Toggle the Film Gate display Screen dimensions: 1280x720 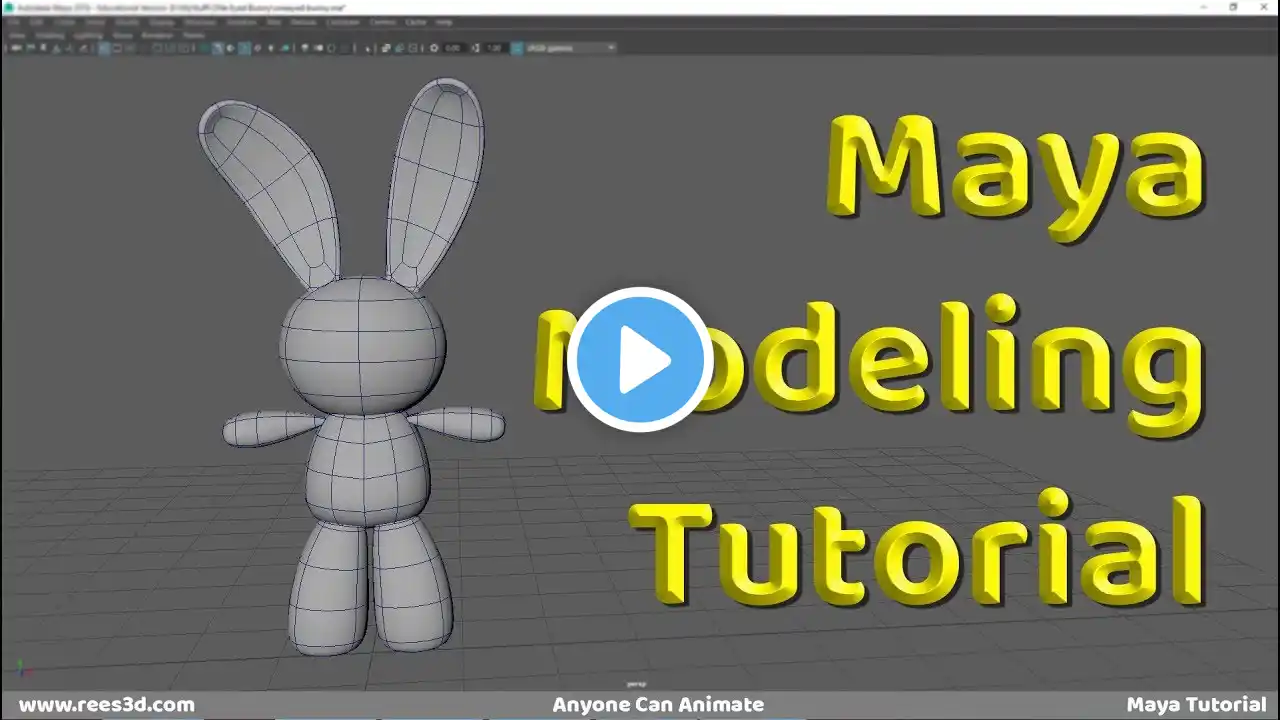(x=117, y=47)
